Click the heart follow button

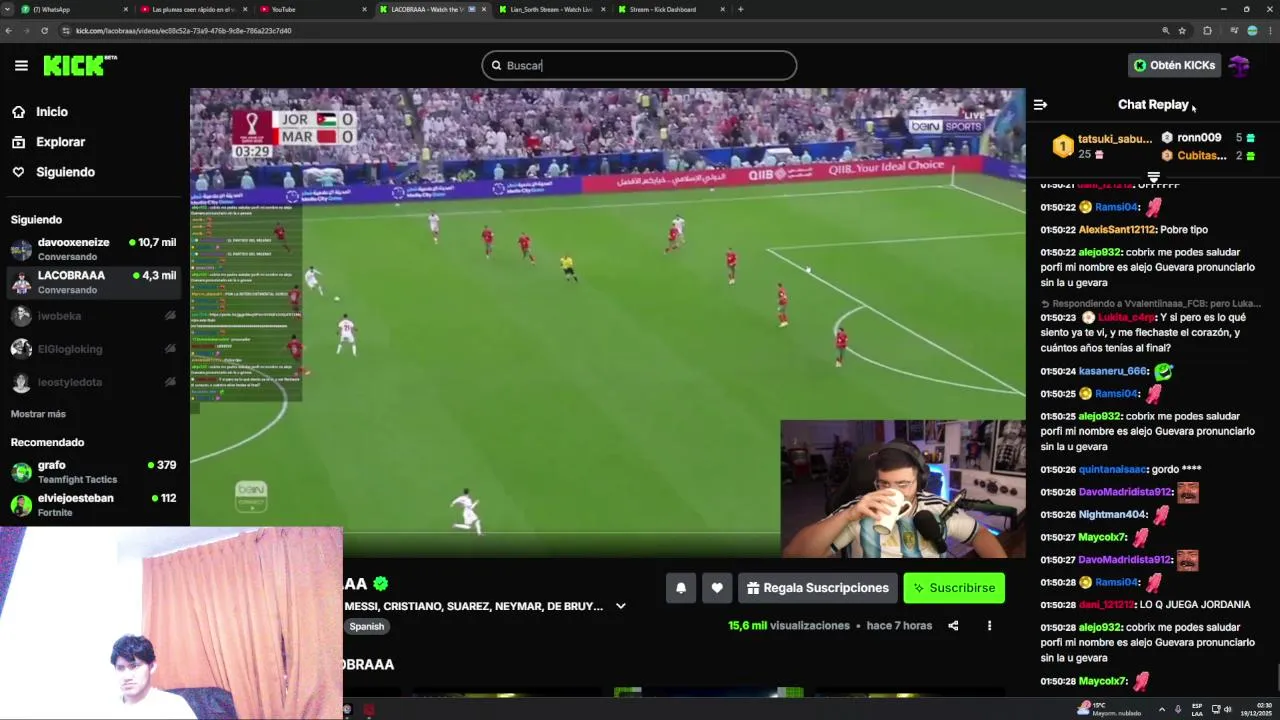(x=717, y=588)
